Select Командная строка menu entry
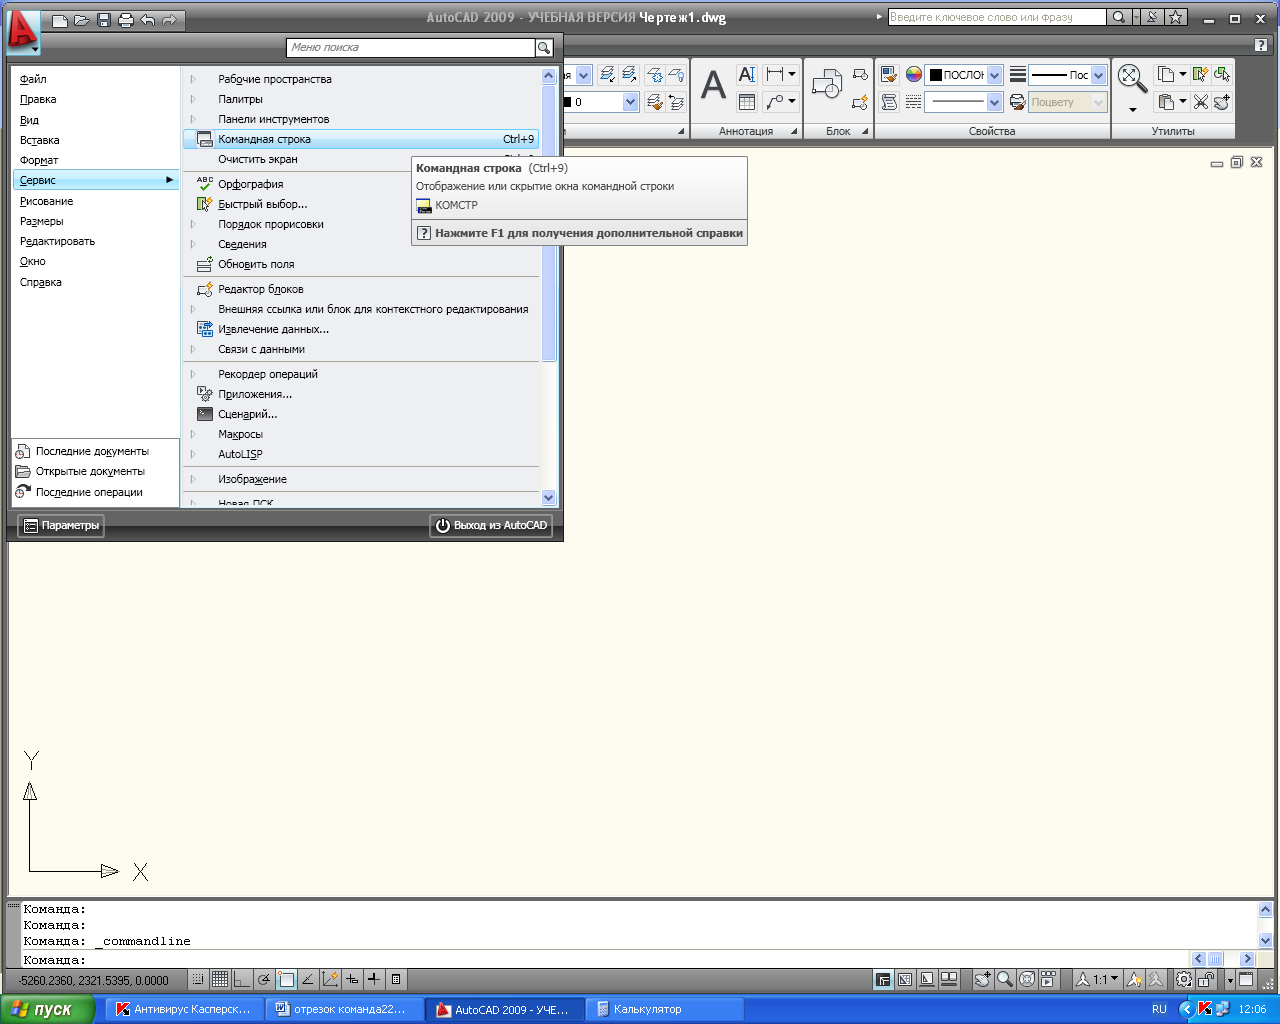This screenshot has height=1024, width=1280. click(x=361, y=139)
